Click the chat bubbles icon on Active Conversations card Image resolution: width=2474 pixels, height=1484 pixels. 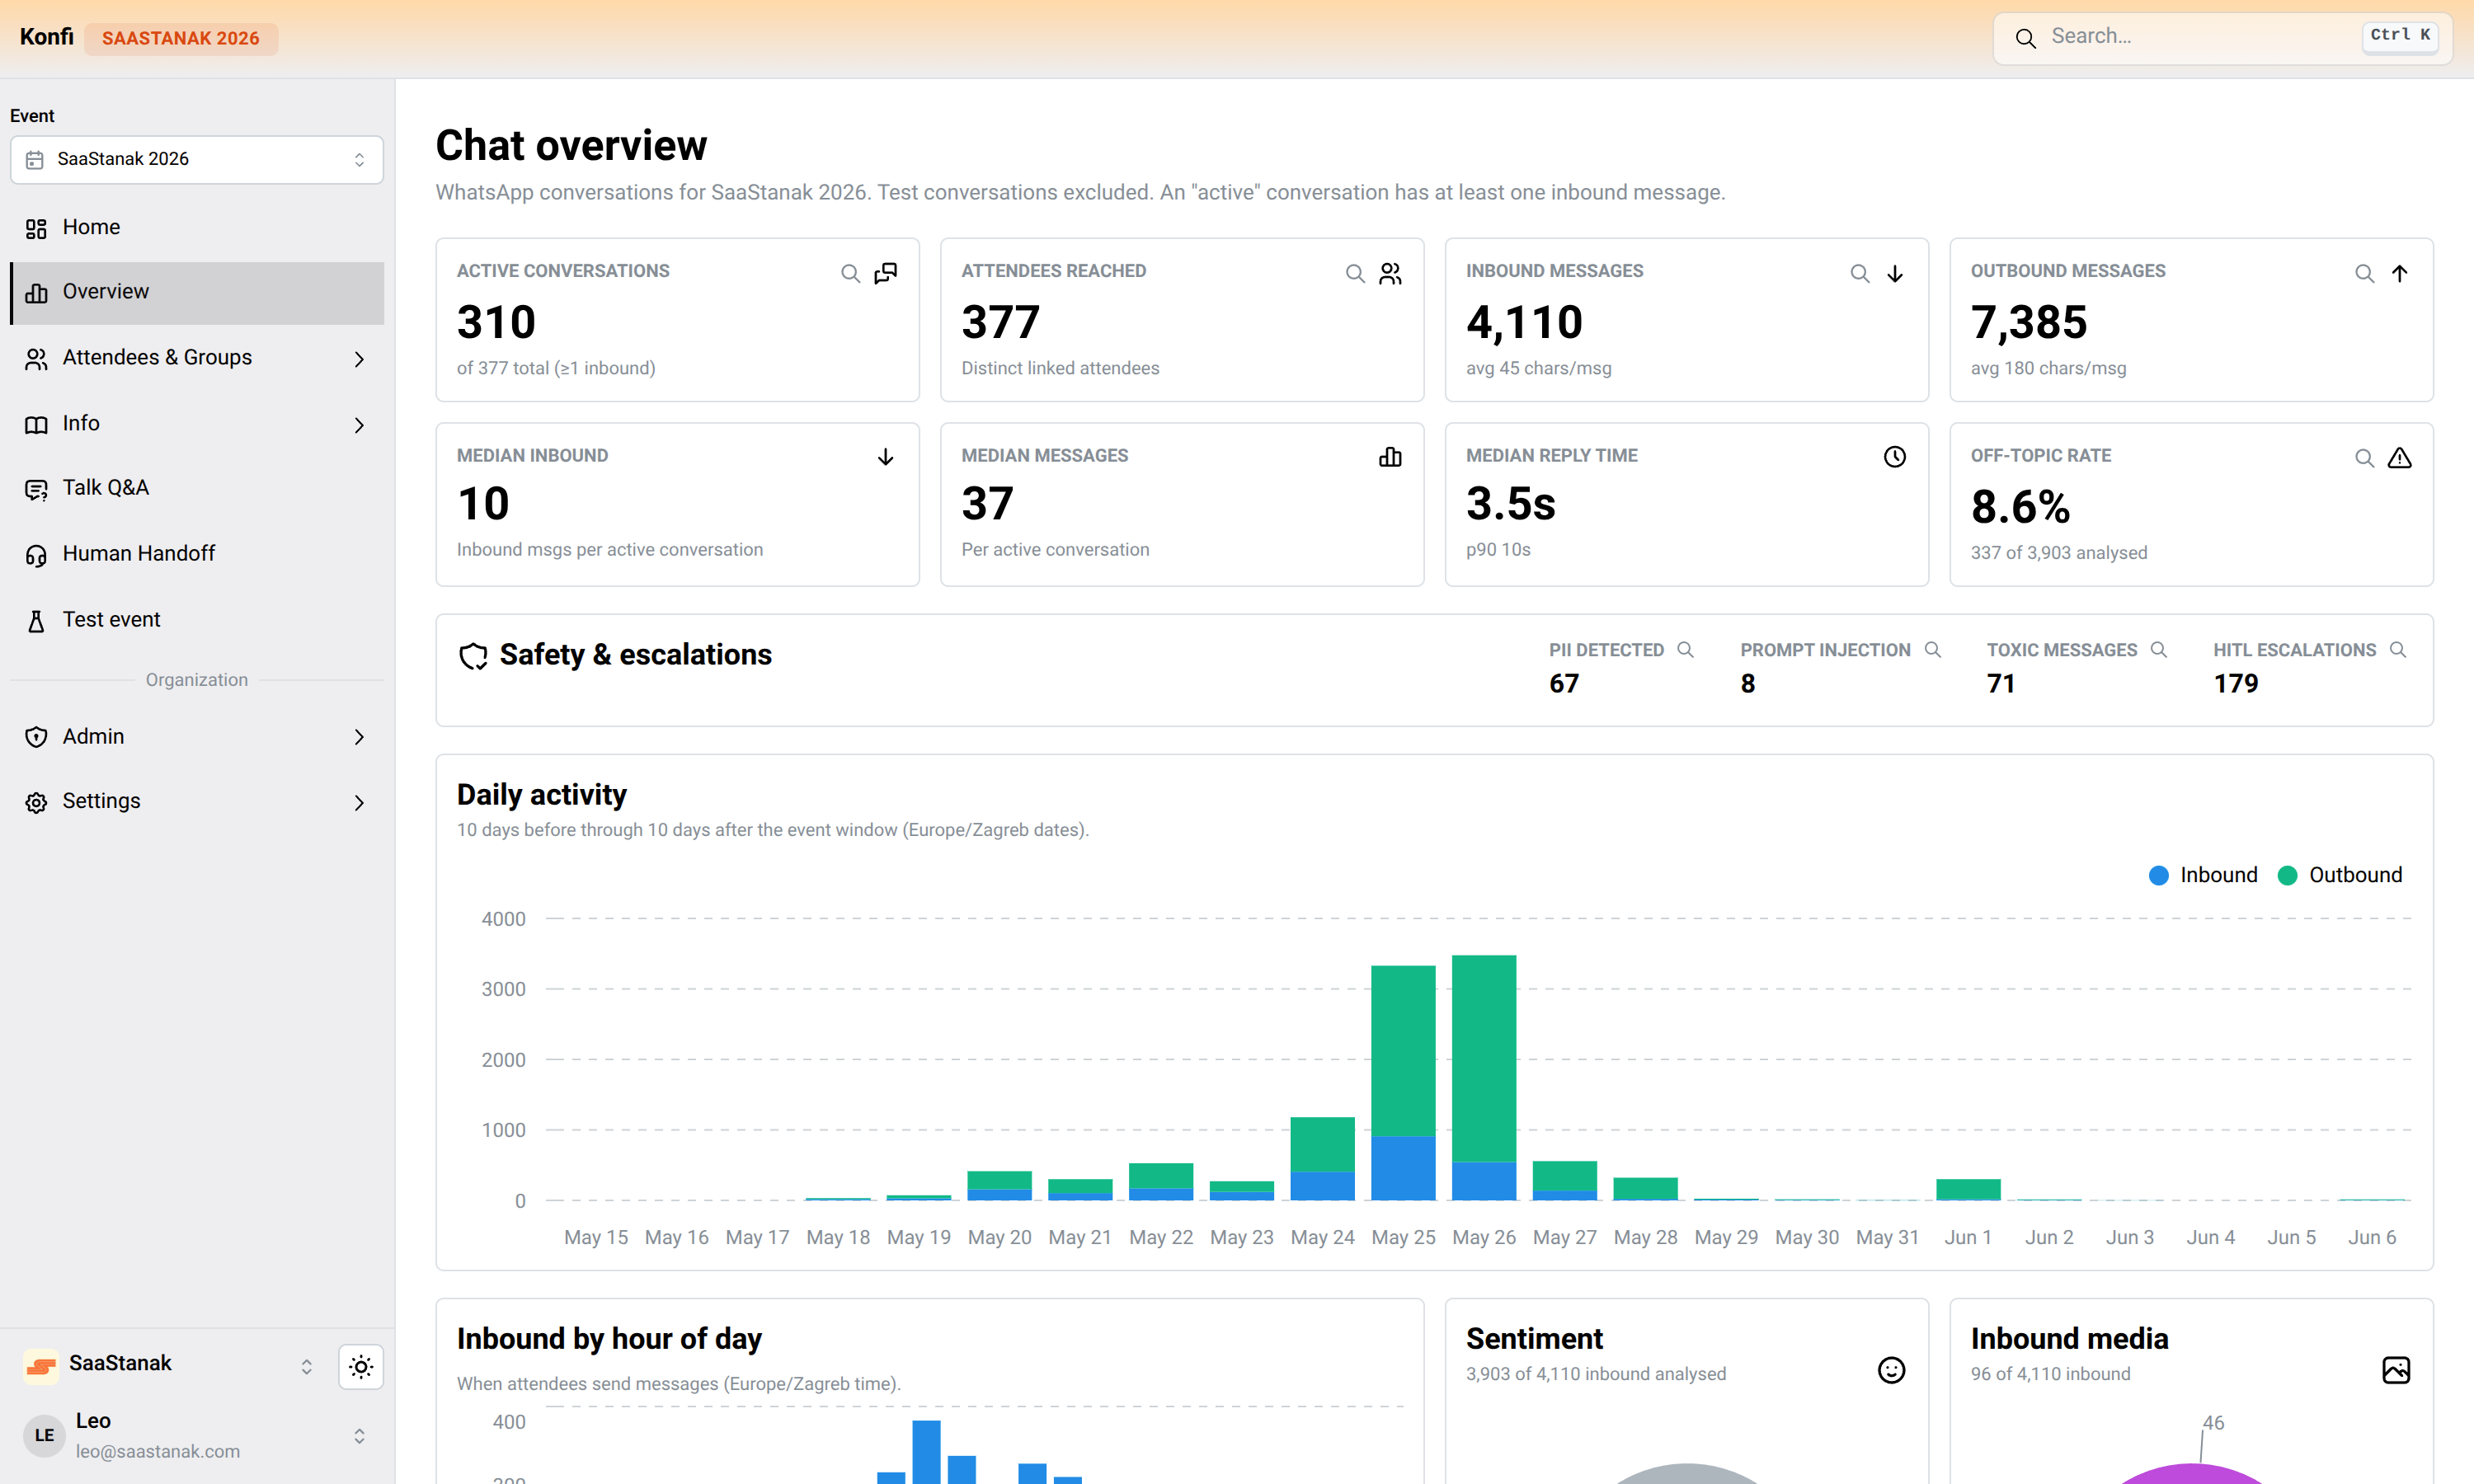pos(886,273)
